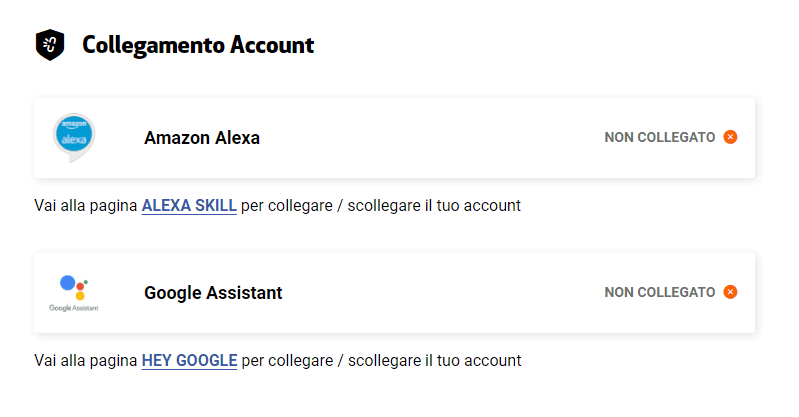This screenshot has width=799, height=417.
Task: Click "Vai alla pagina" before ALEXA SKILL
Action: [86, 206]
